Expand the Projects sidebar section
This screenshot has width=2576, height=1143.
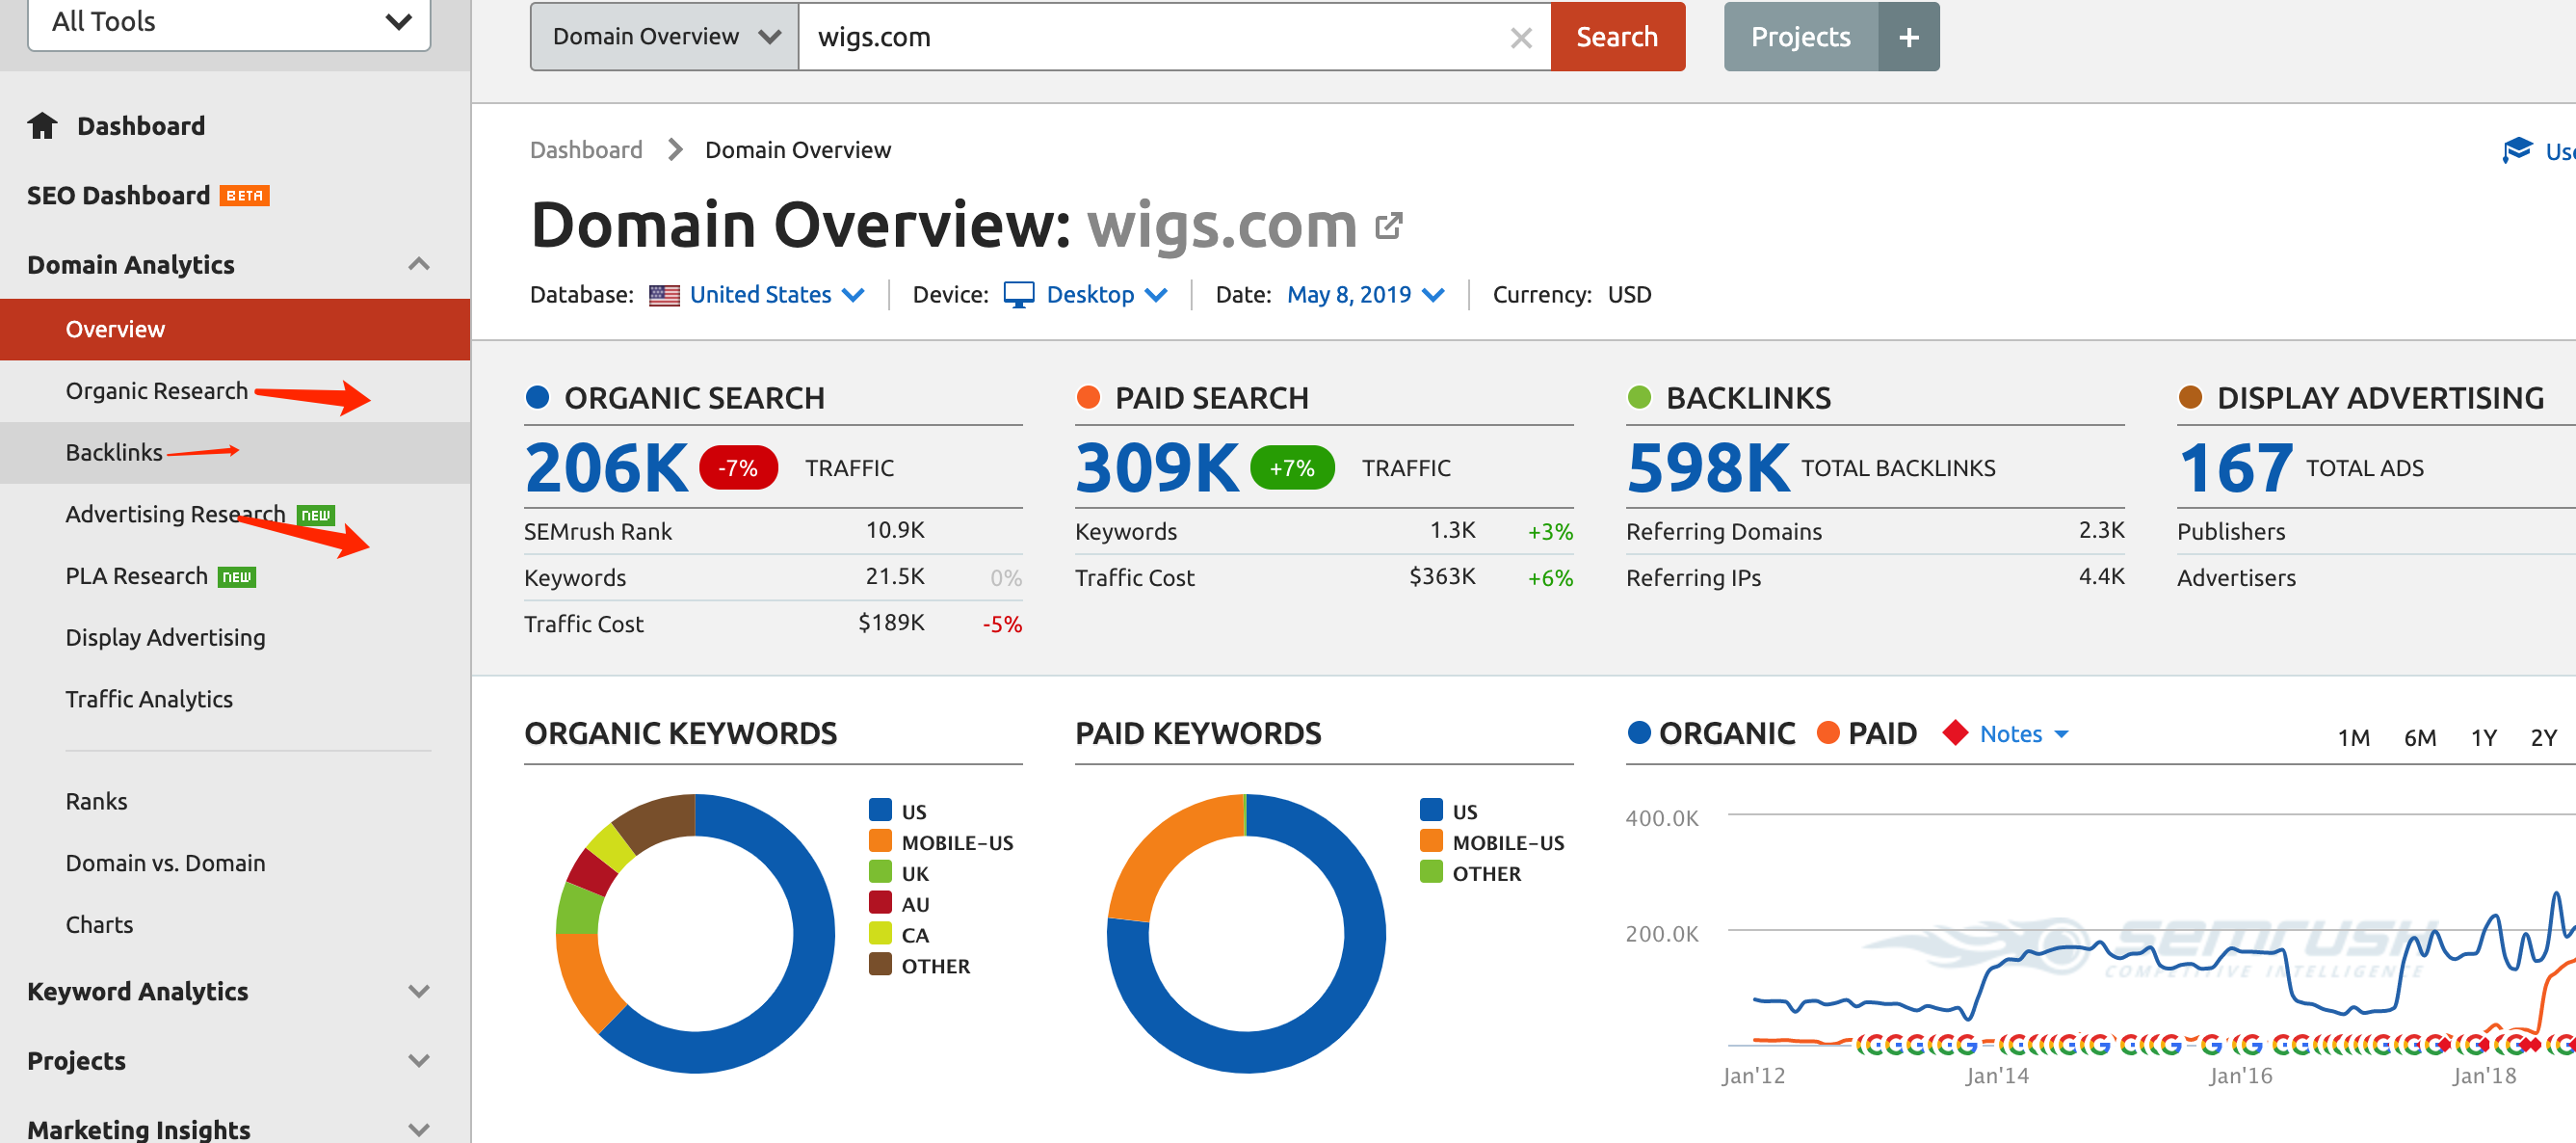[419, 1060]
